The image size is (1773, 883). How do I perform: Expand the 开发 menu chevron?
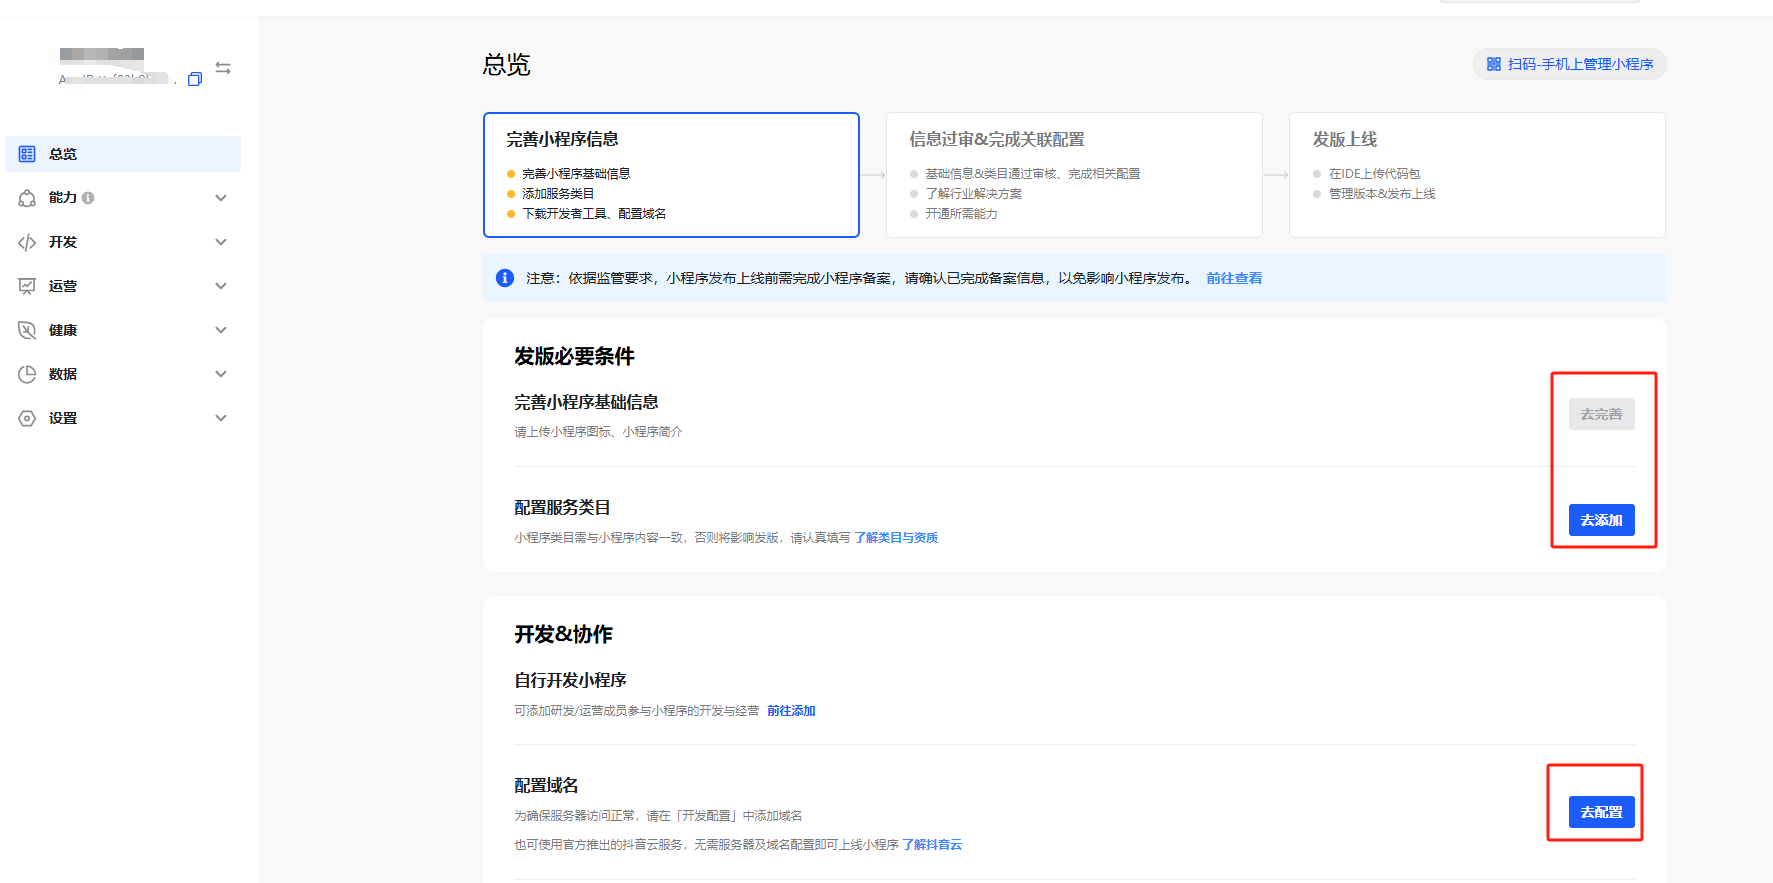pos(221,242)
